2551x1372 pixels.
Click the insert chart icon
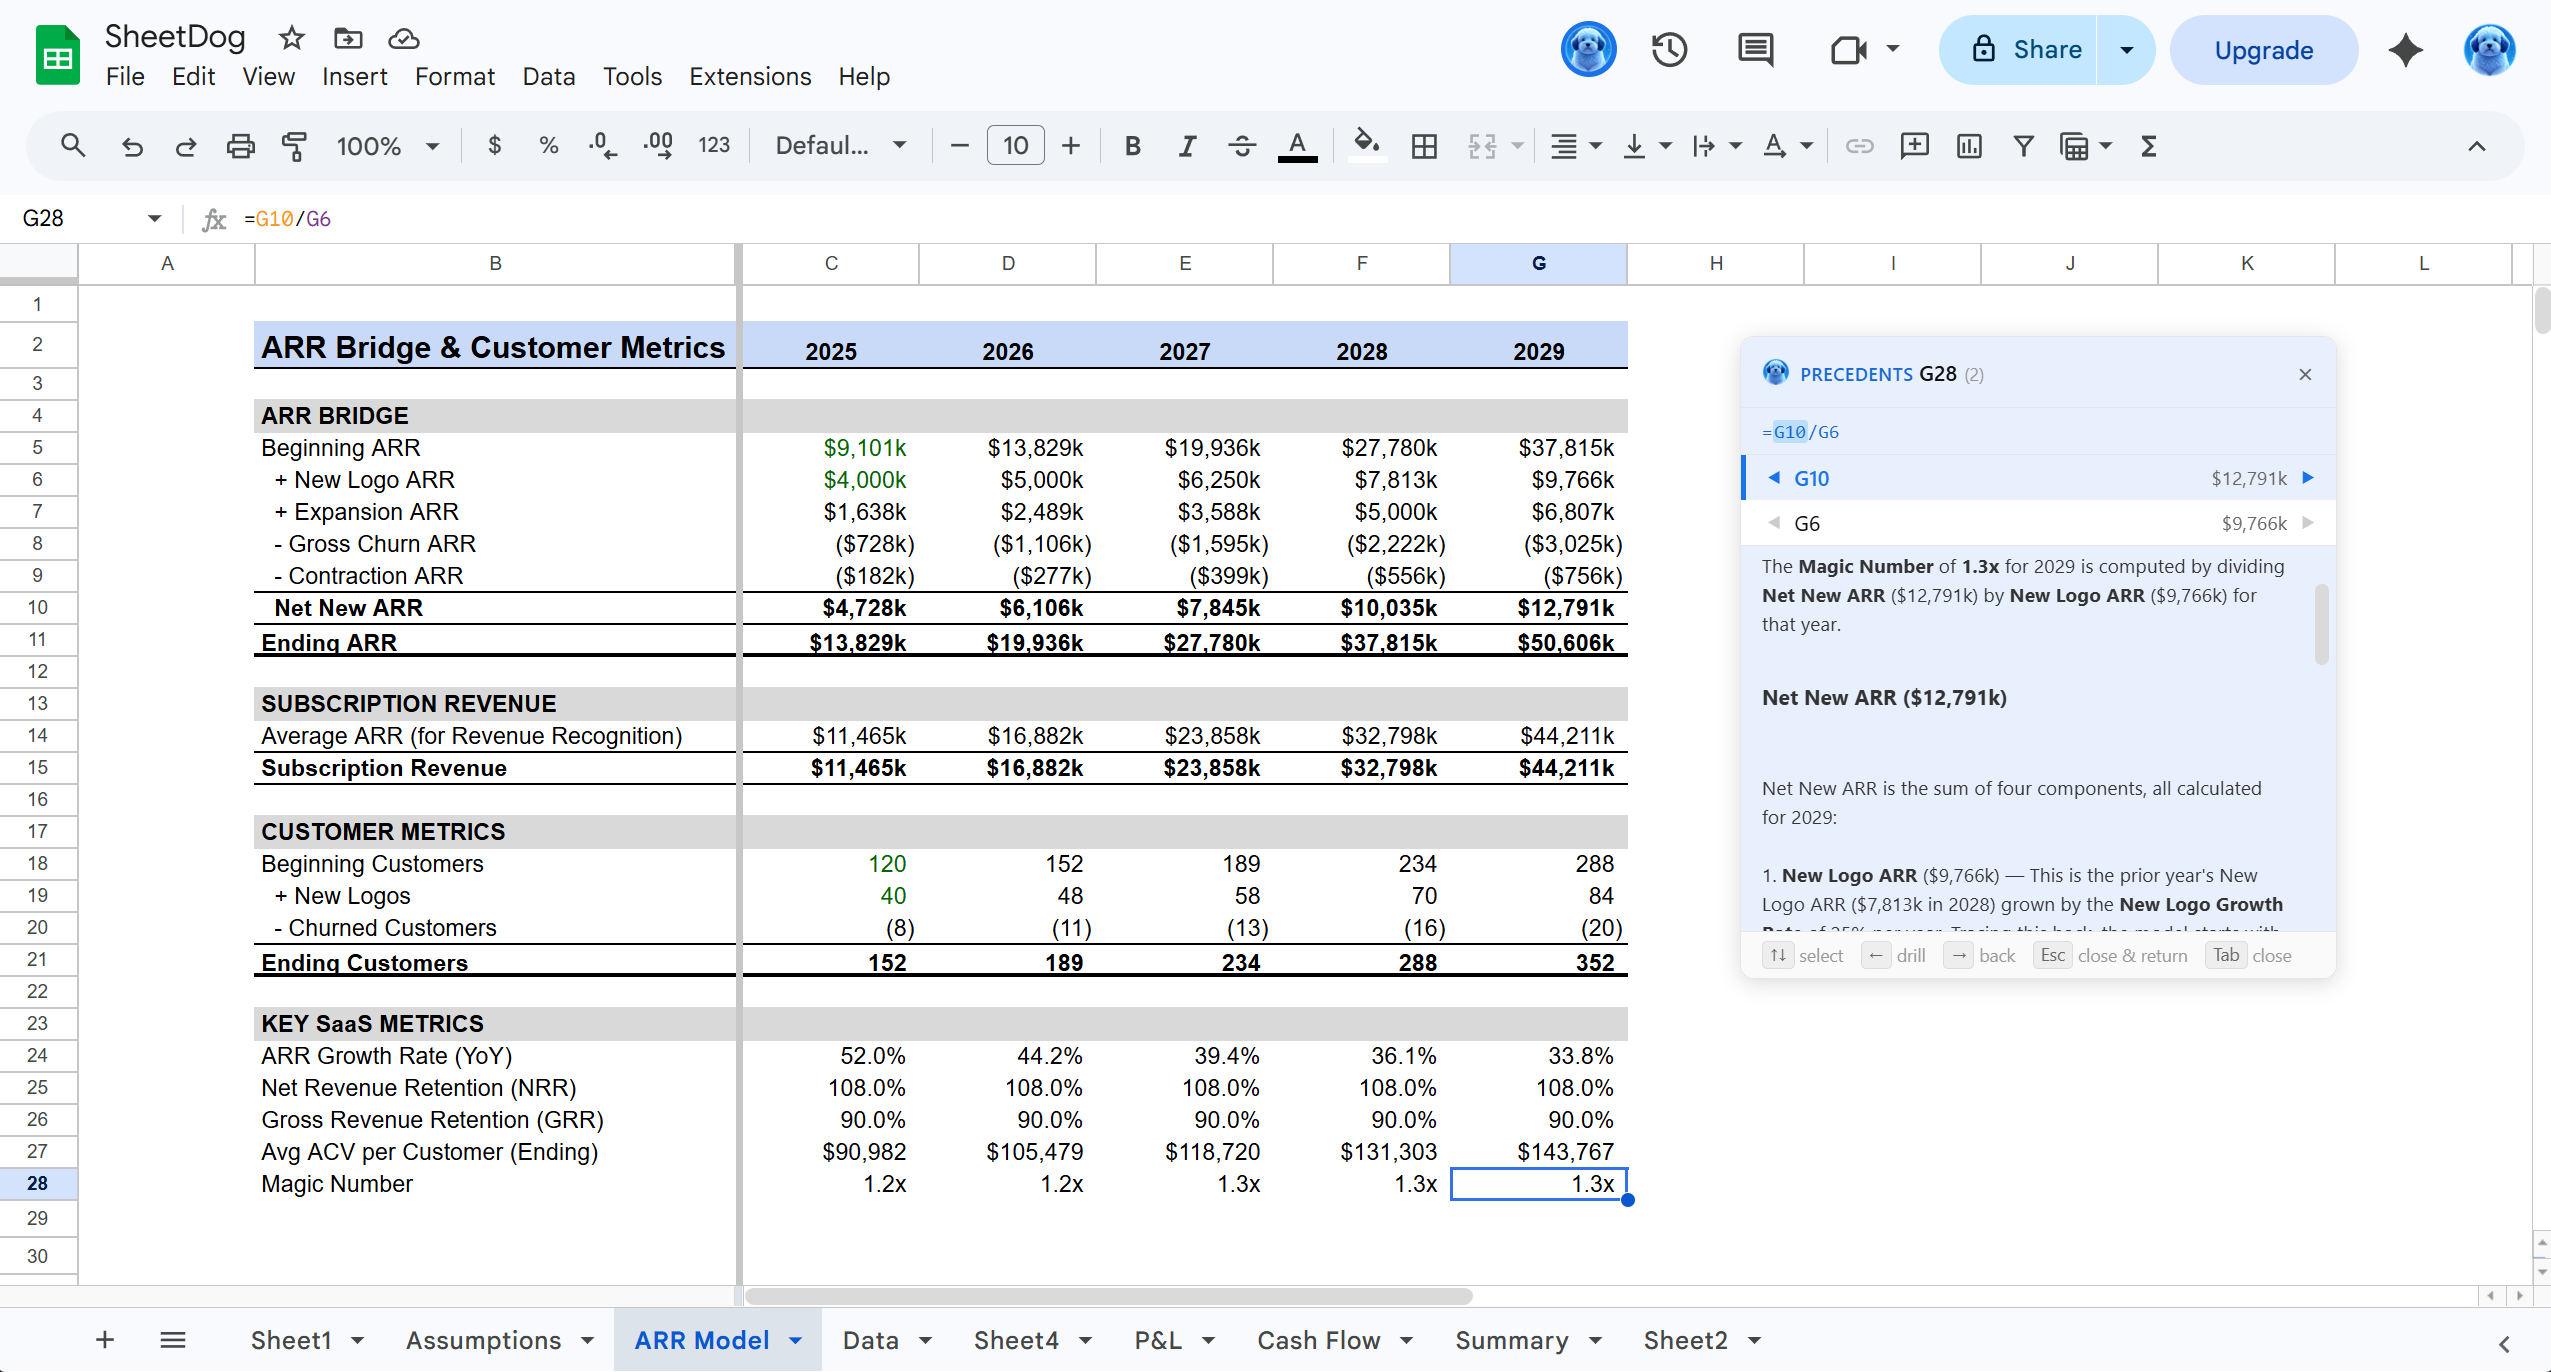(1969, 146)
